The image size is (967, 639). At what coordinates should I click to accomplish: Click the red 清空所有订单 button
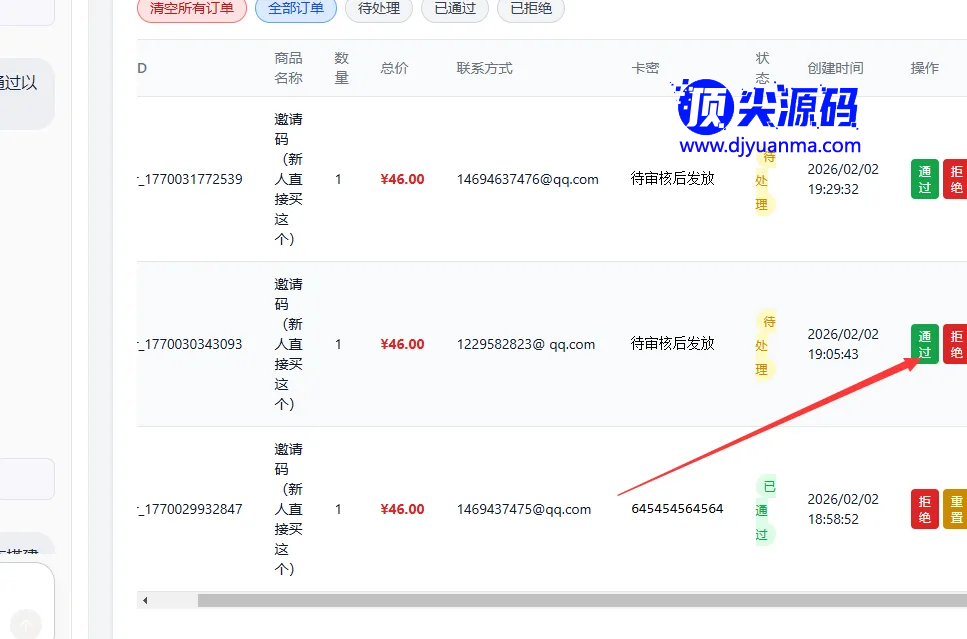[x=192, y=9]
